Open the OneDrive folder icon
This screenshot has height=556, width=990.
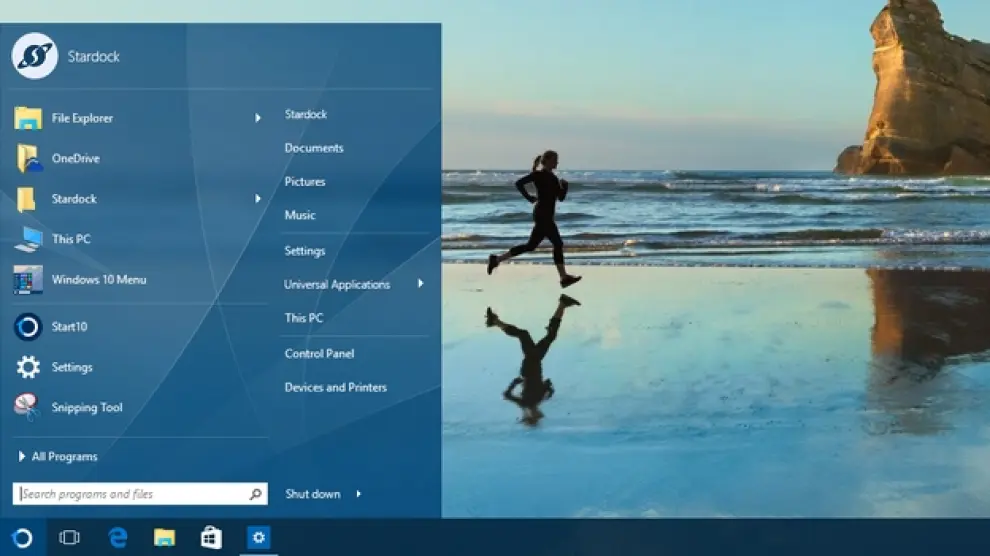(x=28, y=158)
